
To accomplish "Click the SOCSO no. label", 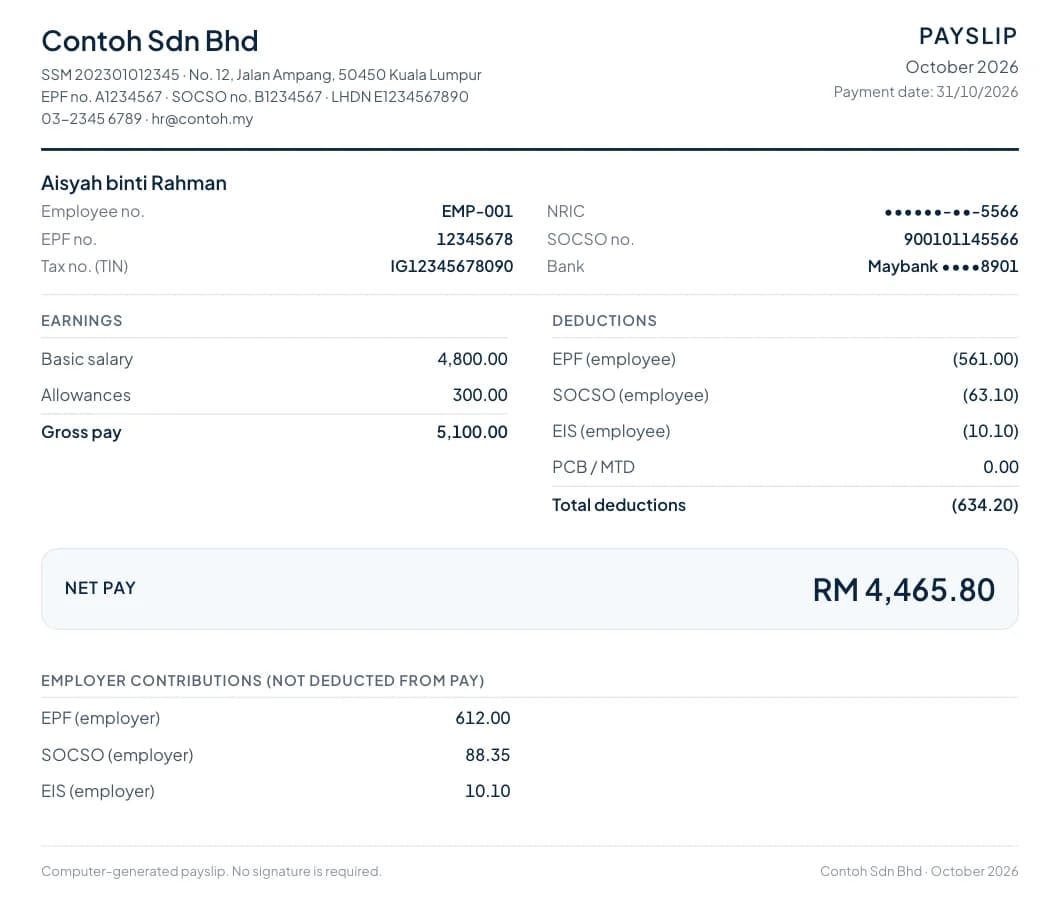I will tap(590, 239).
